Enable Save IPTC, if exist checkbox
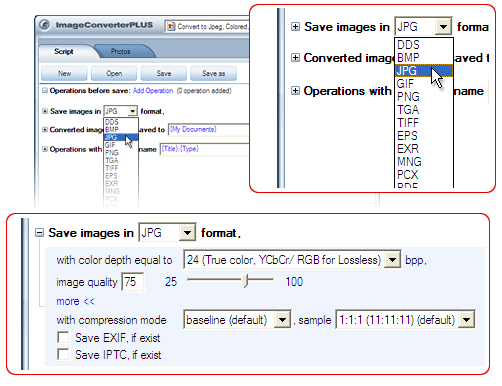 coord(63,354)
